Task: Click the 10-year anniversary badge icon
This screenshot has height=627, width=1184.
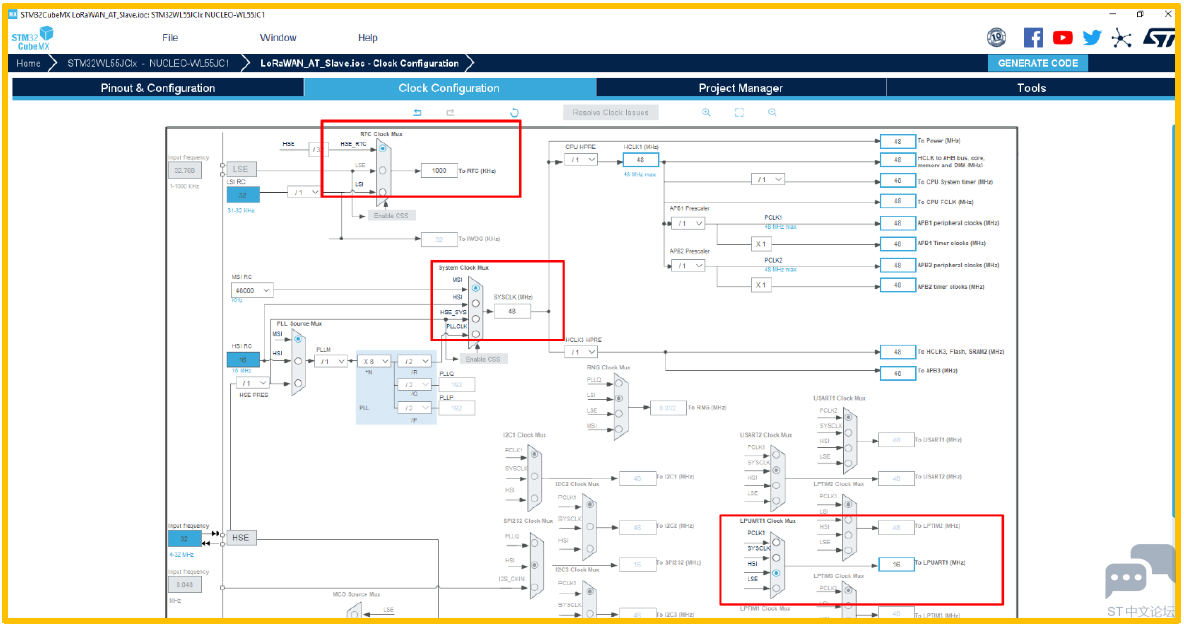Action: (997, 37)
